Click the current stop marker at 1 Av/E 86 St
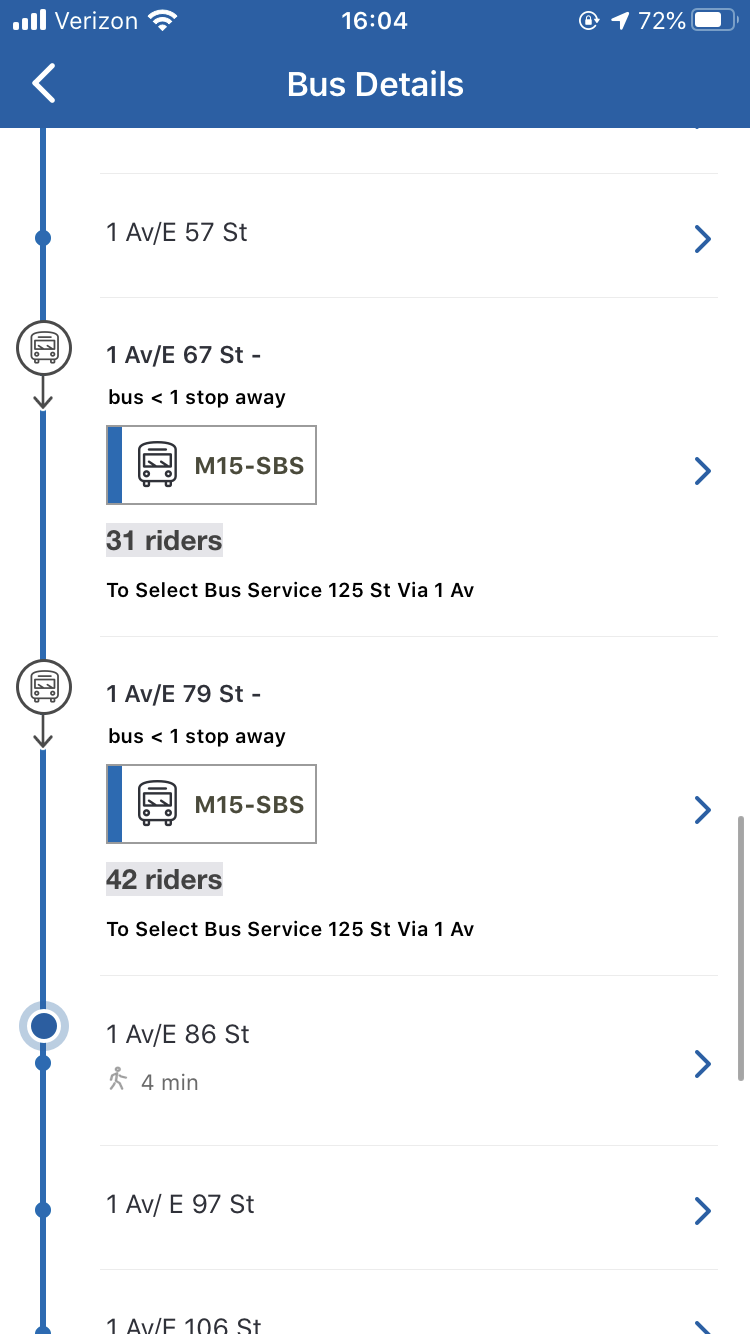The height and width of the screenshot is (1334, 750). [x=43, y=1026]
